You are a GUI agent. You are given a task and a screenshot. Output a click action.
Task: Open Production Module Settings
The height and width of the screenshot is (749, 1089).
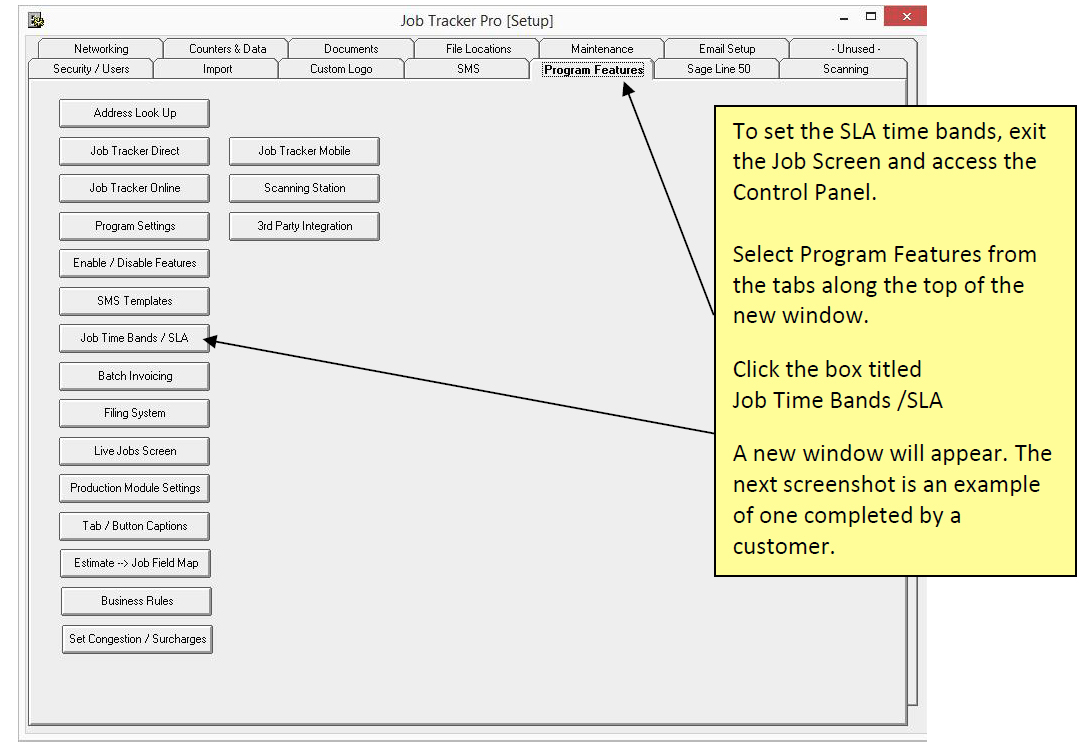(x=135, y=488)
